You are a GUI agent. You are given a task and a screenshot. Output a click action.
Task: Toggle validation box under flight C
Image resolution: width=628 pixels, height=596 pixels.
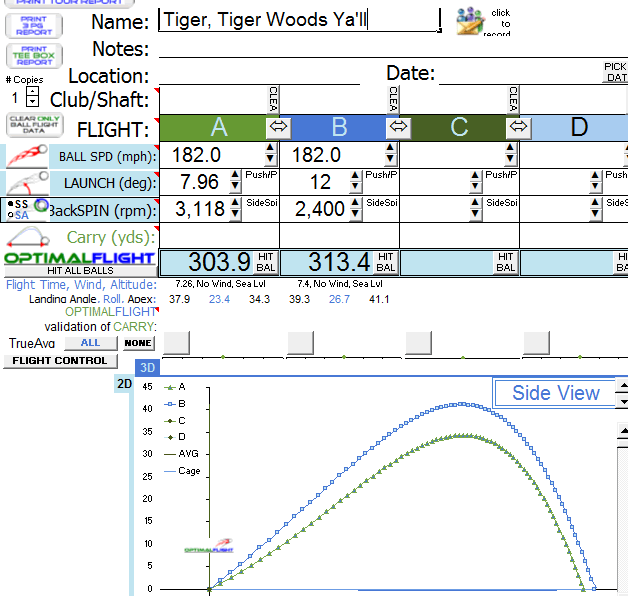(x=419, y=343)
